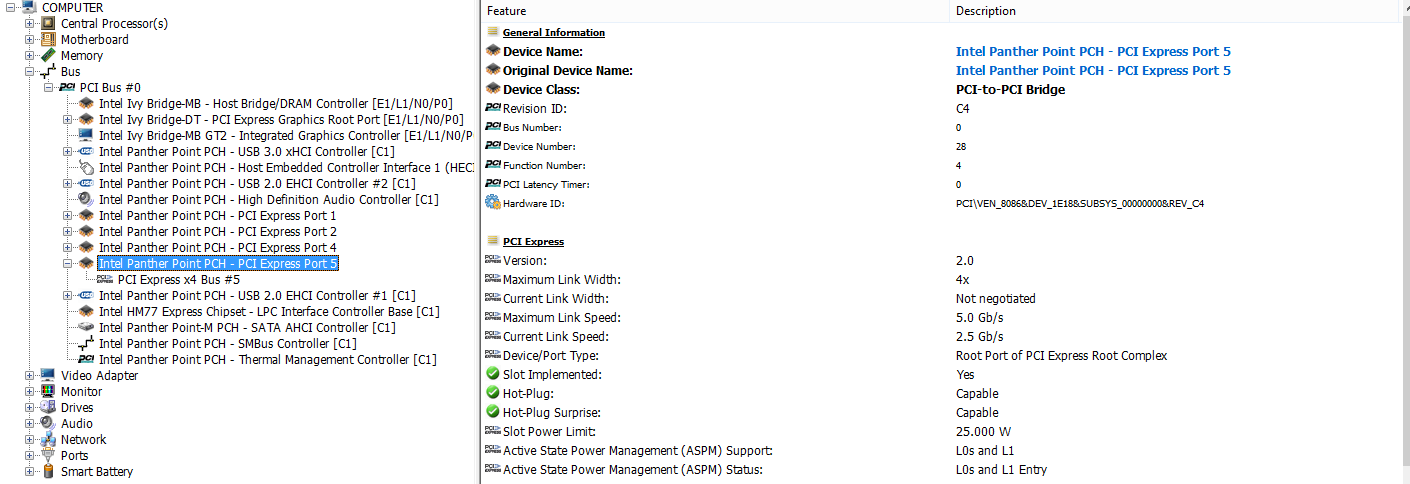The width and height of the screenshot is (1410, 484).
Task: Select PCI Express Port 4 tree item
Action: tap(217, 247)
